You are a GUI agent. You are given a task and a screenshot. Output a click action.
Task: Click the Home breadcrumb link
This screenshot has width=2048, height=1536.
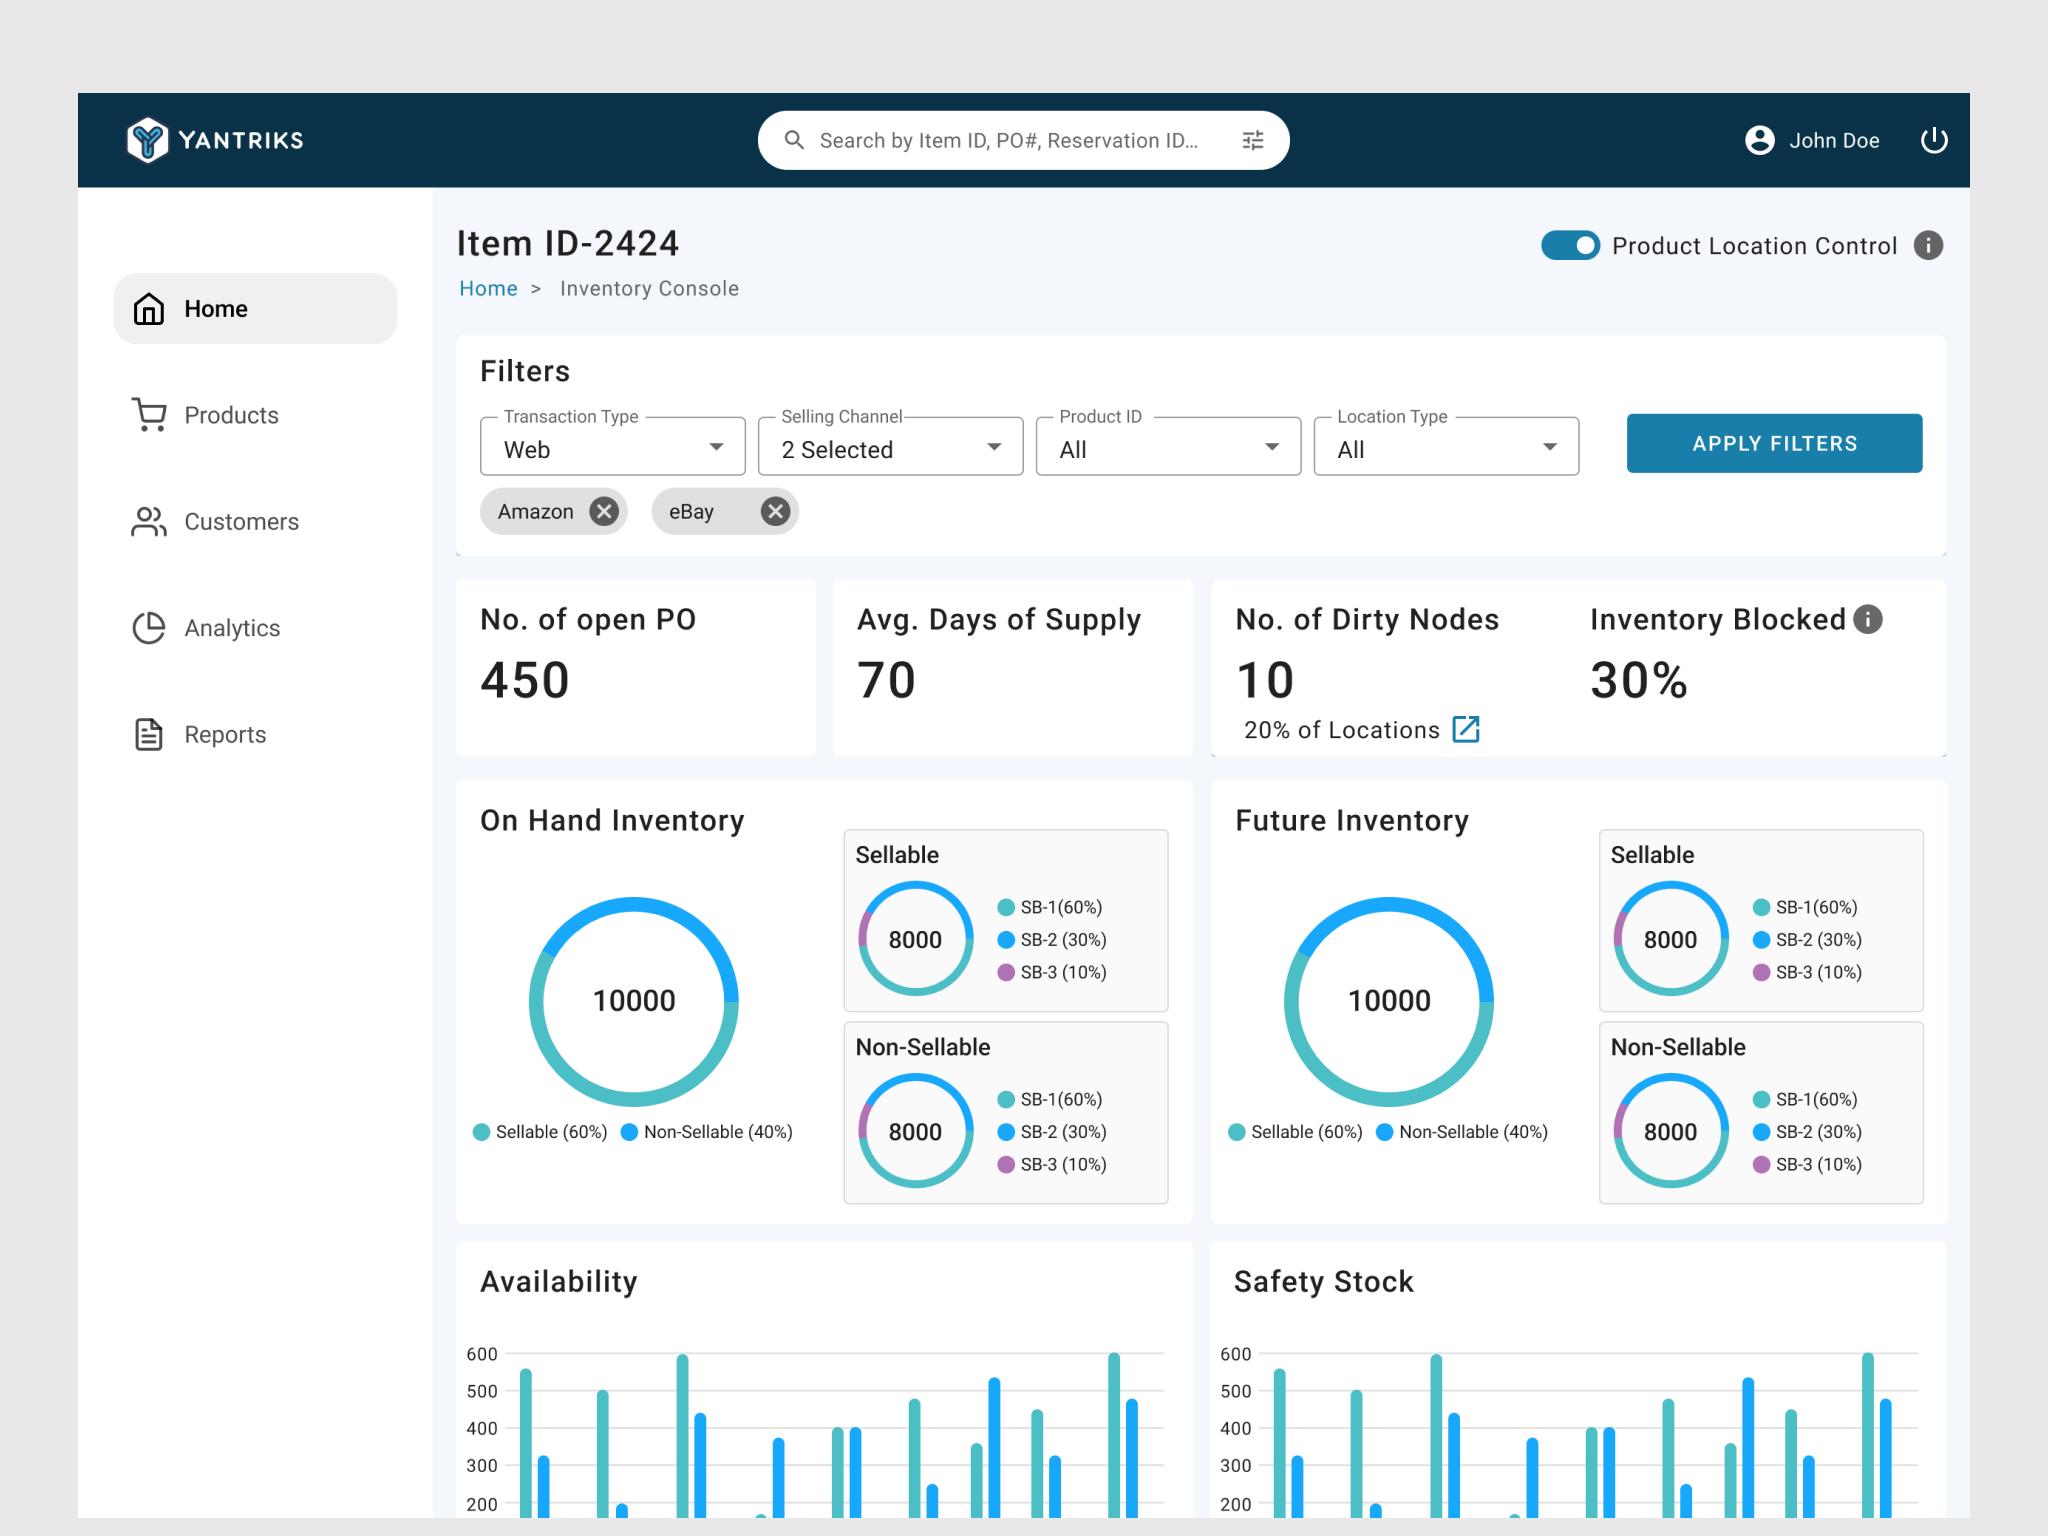point(488,288)
